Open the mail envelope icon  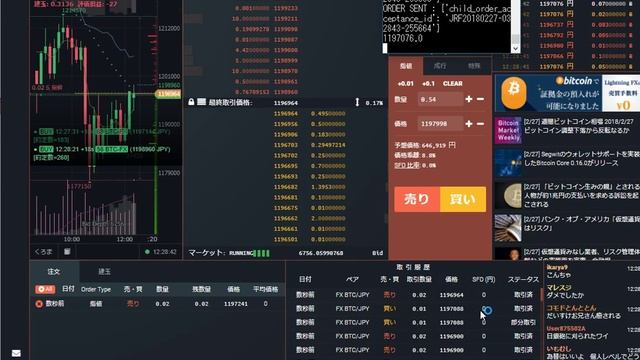[x=16, y=353]
